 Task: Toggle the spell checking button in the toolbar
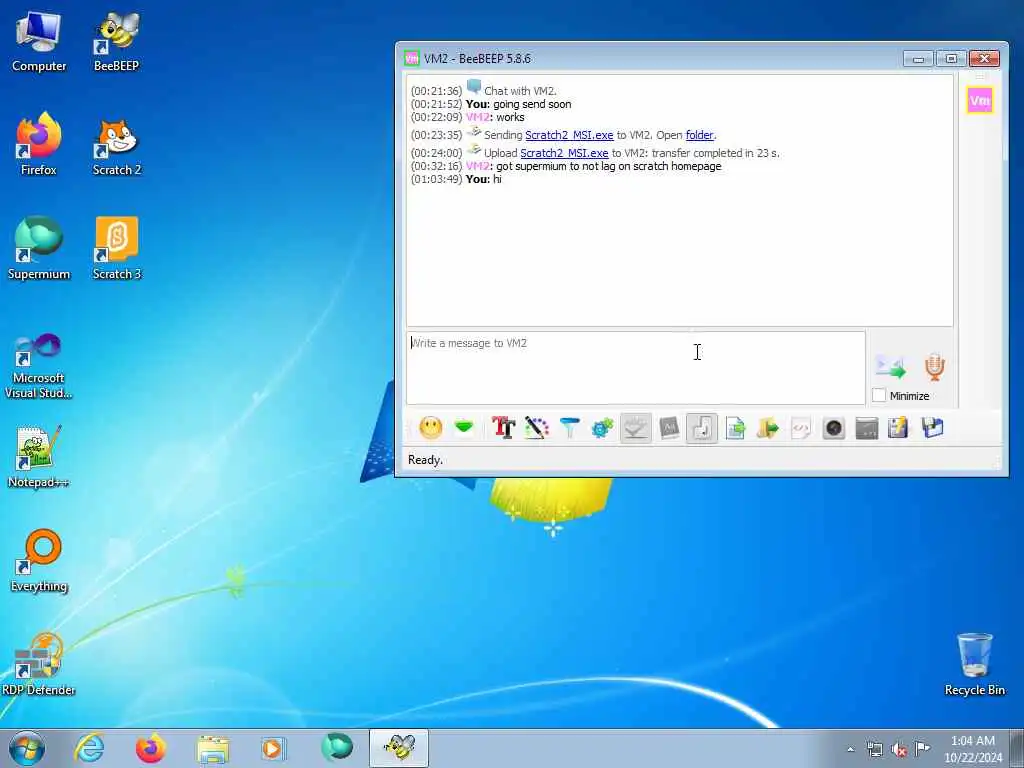(x=635, y=428)
